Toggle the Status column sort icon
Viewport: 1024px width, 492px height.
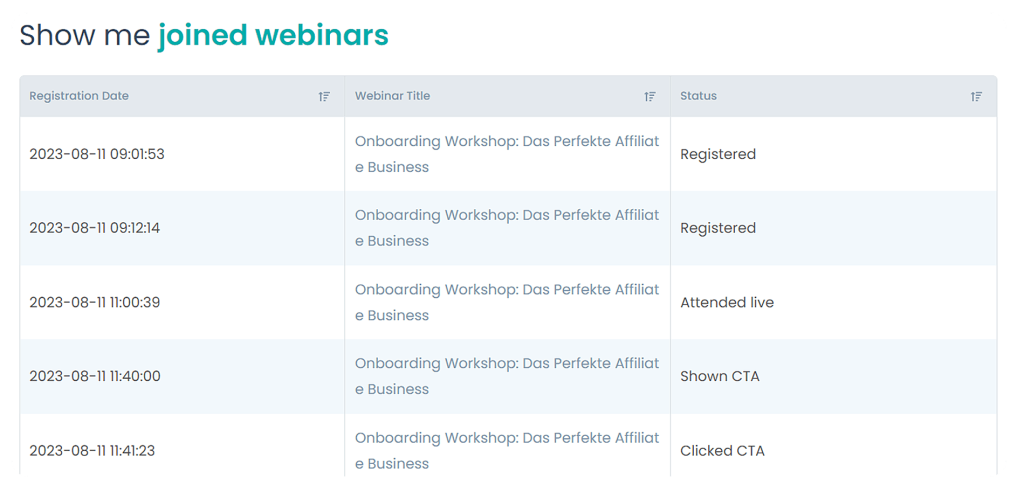976,97
